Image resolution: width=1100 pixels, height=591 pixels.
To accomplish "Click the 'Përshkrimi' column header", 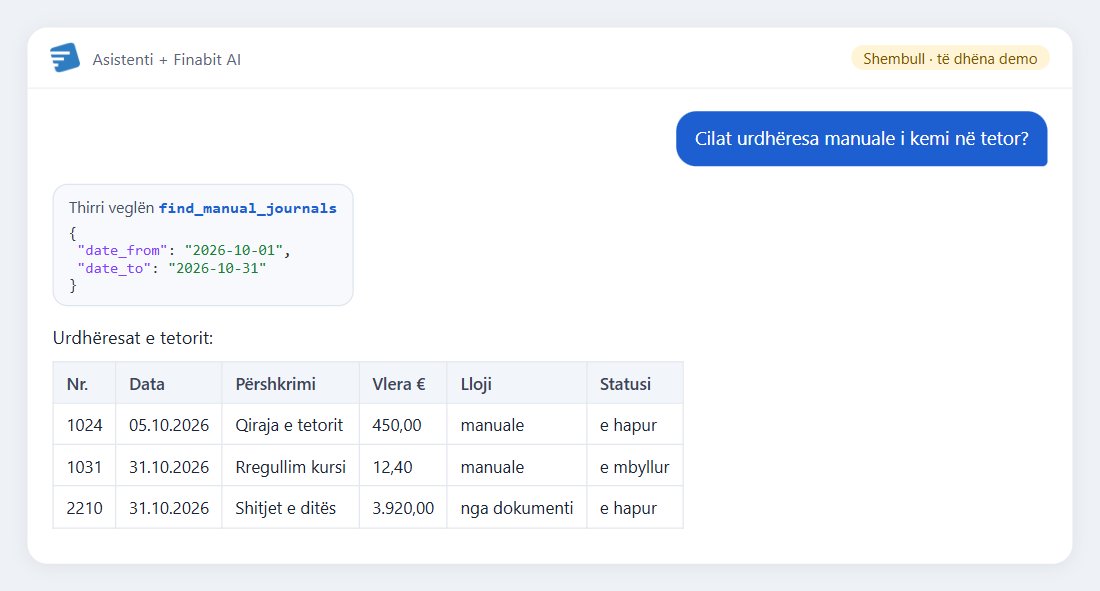I will click(x=290, y=383).
